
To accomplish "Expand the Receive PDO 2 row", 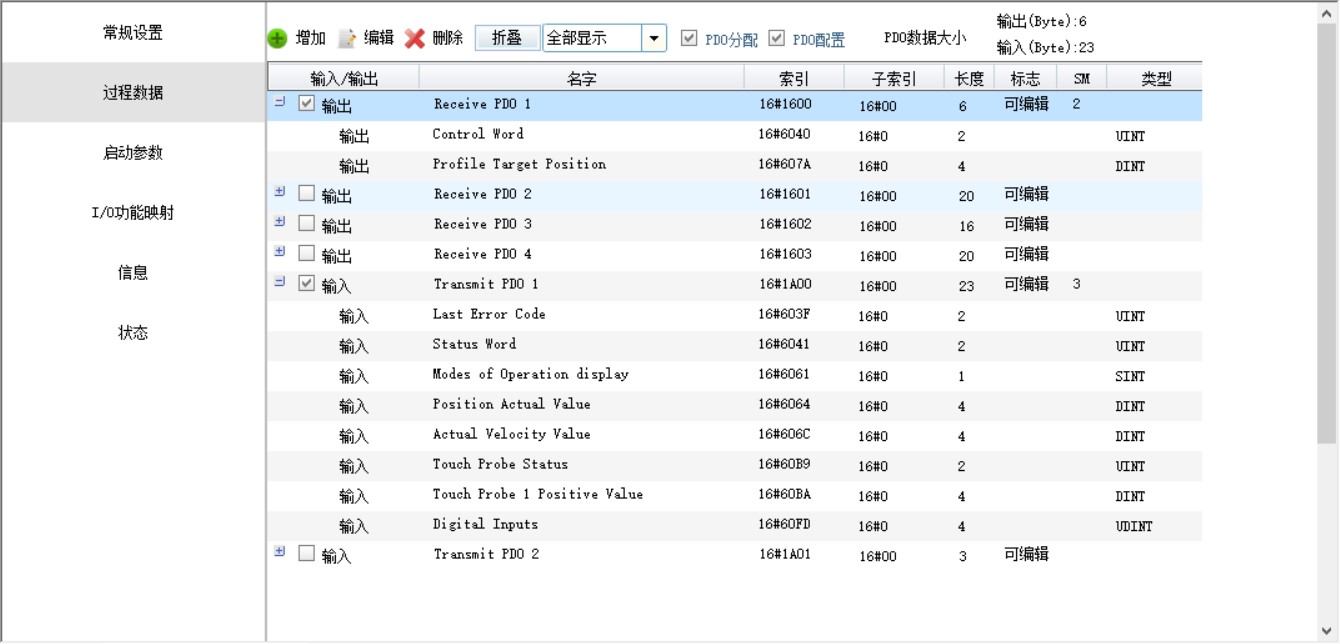I will [280, 192].
